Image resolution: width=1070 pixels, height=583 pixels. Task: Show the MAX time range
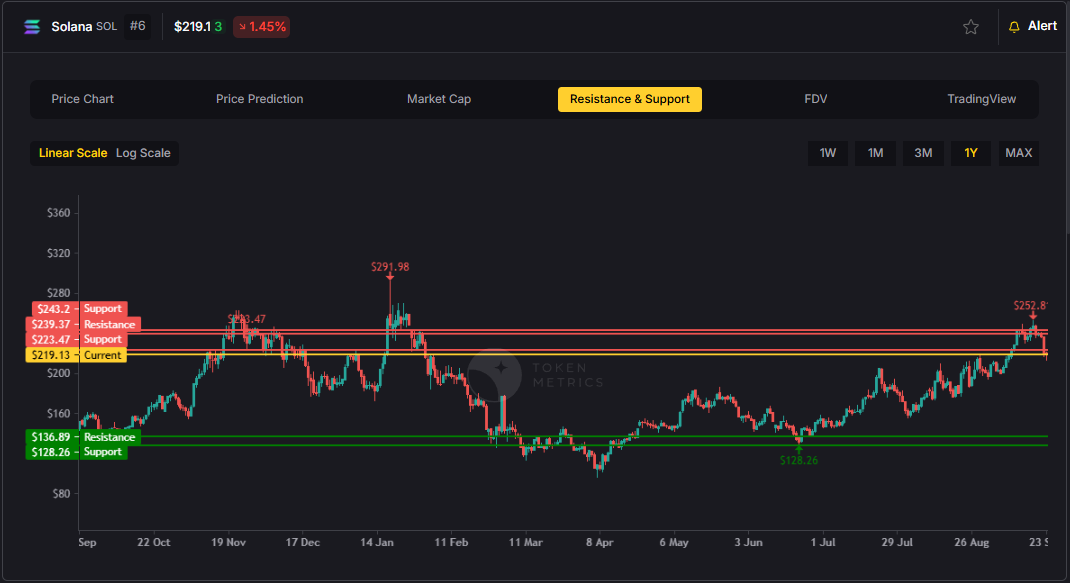pyautogui.click(x=1019, y=153)
